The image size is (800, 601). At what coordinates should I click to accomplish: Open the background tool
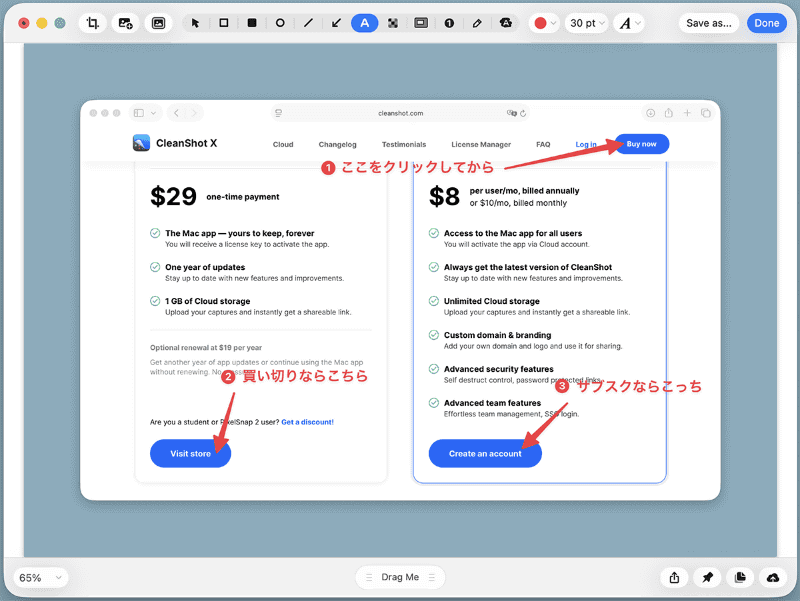[159, 23]
